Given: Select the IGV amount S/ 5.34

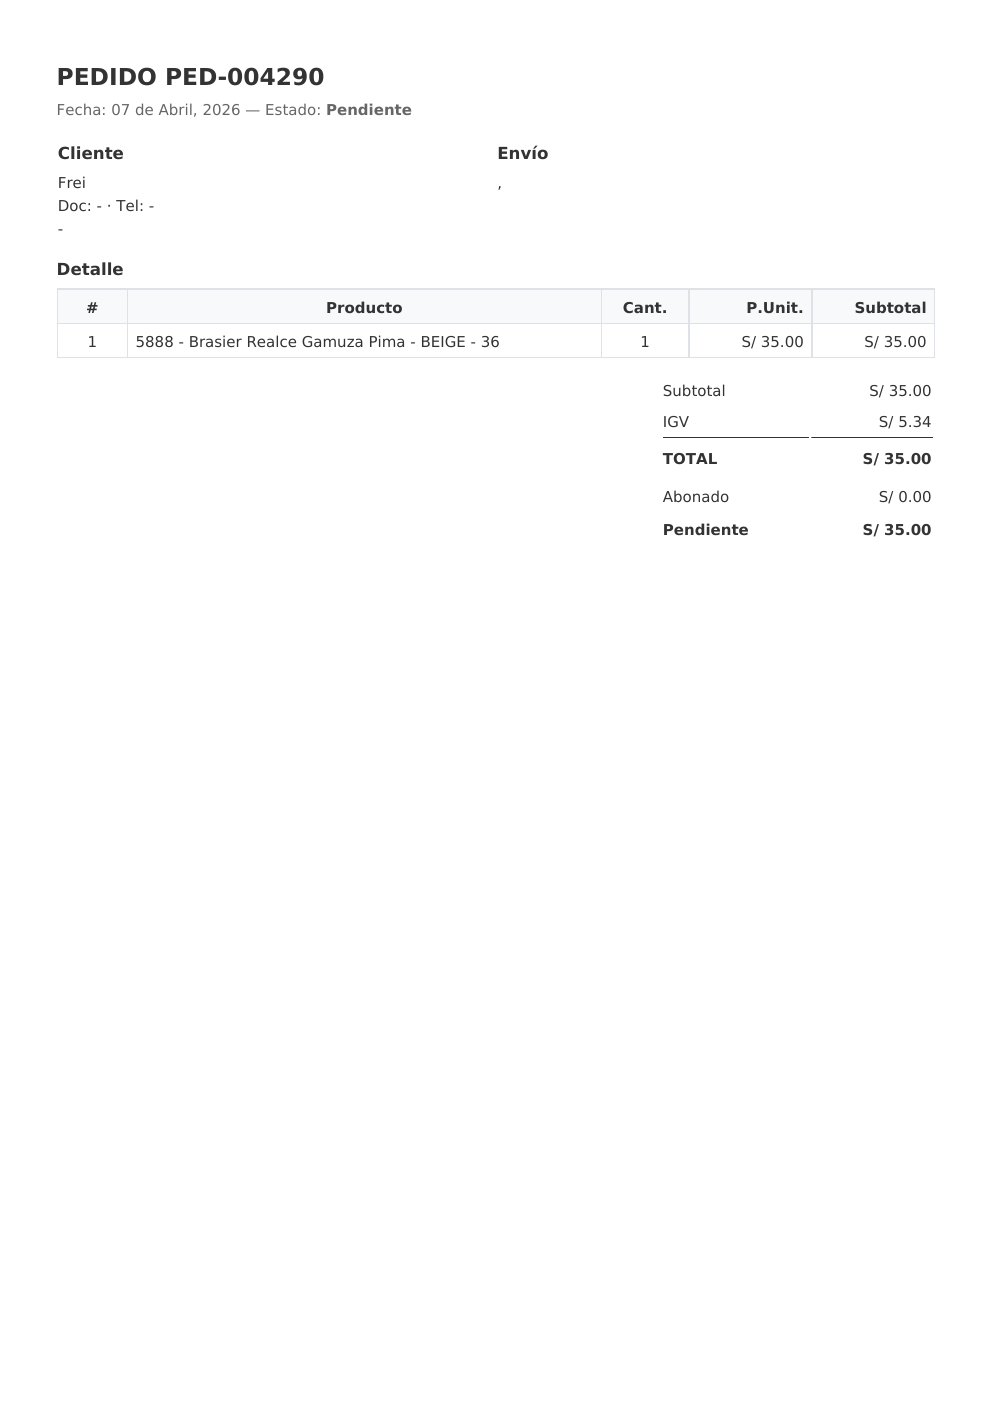Looking at the screenshot, I should 904,422.
